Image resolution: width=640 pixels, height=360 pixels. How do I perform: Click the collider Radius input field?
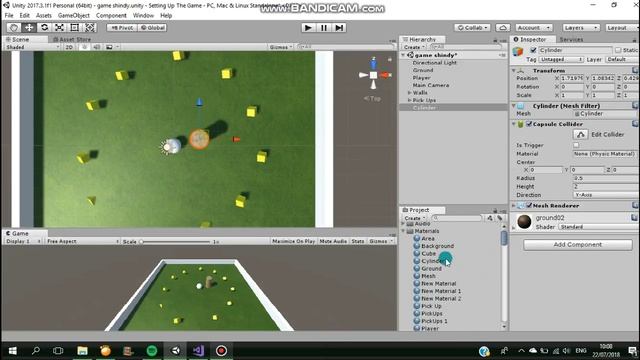606,178
